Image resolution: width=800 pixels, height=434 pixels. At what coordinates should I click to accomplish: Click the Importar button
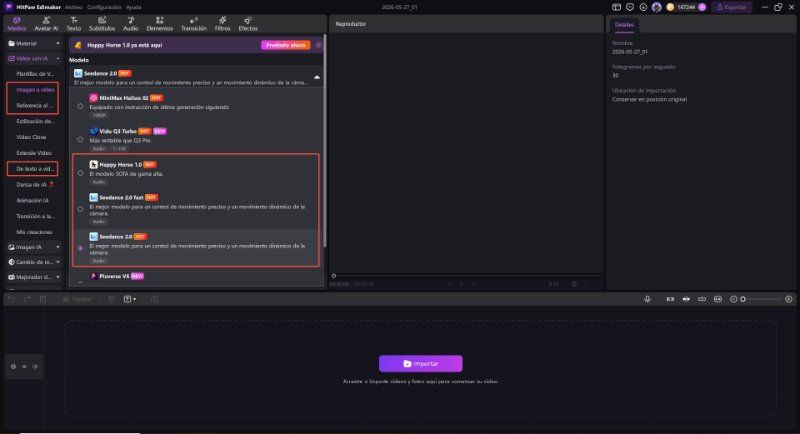coord(421,364)
